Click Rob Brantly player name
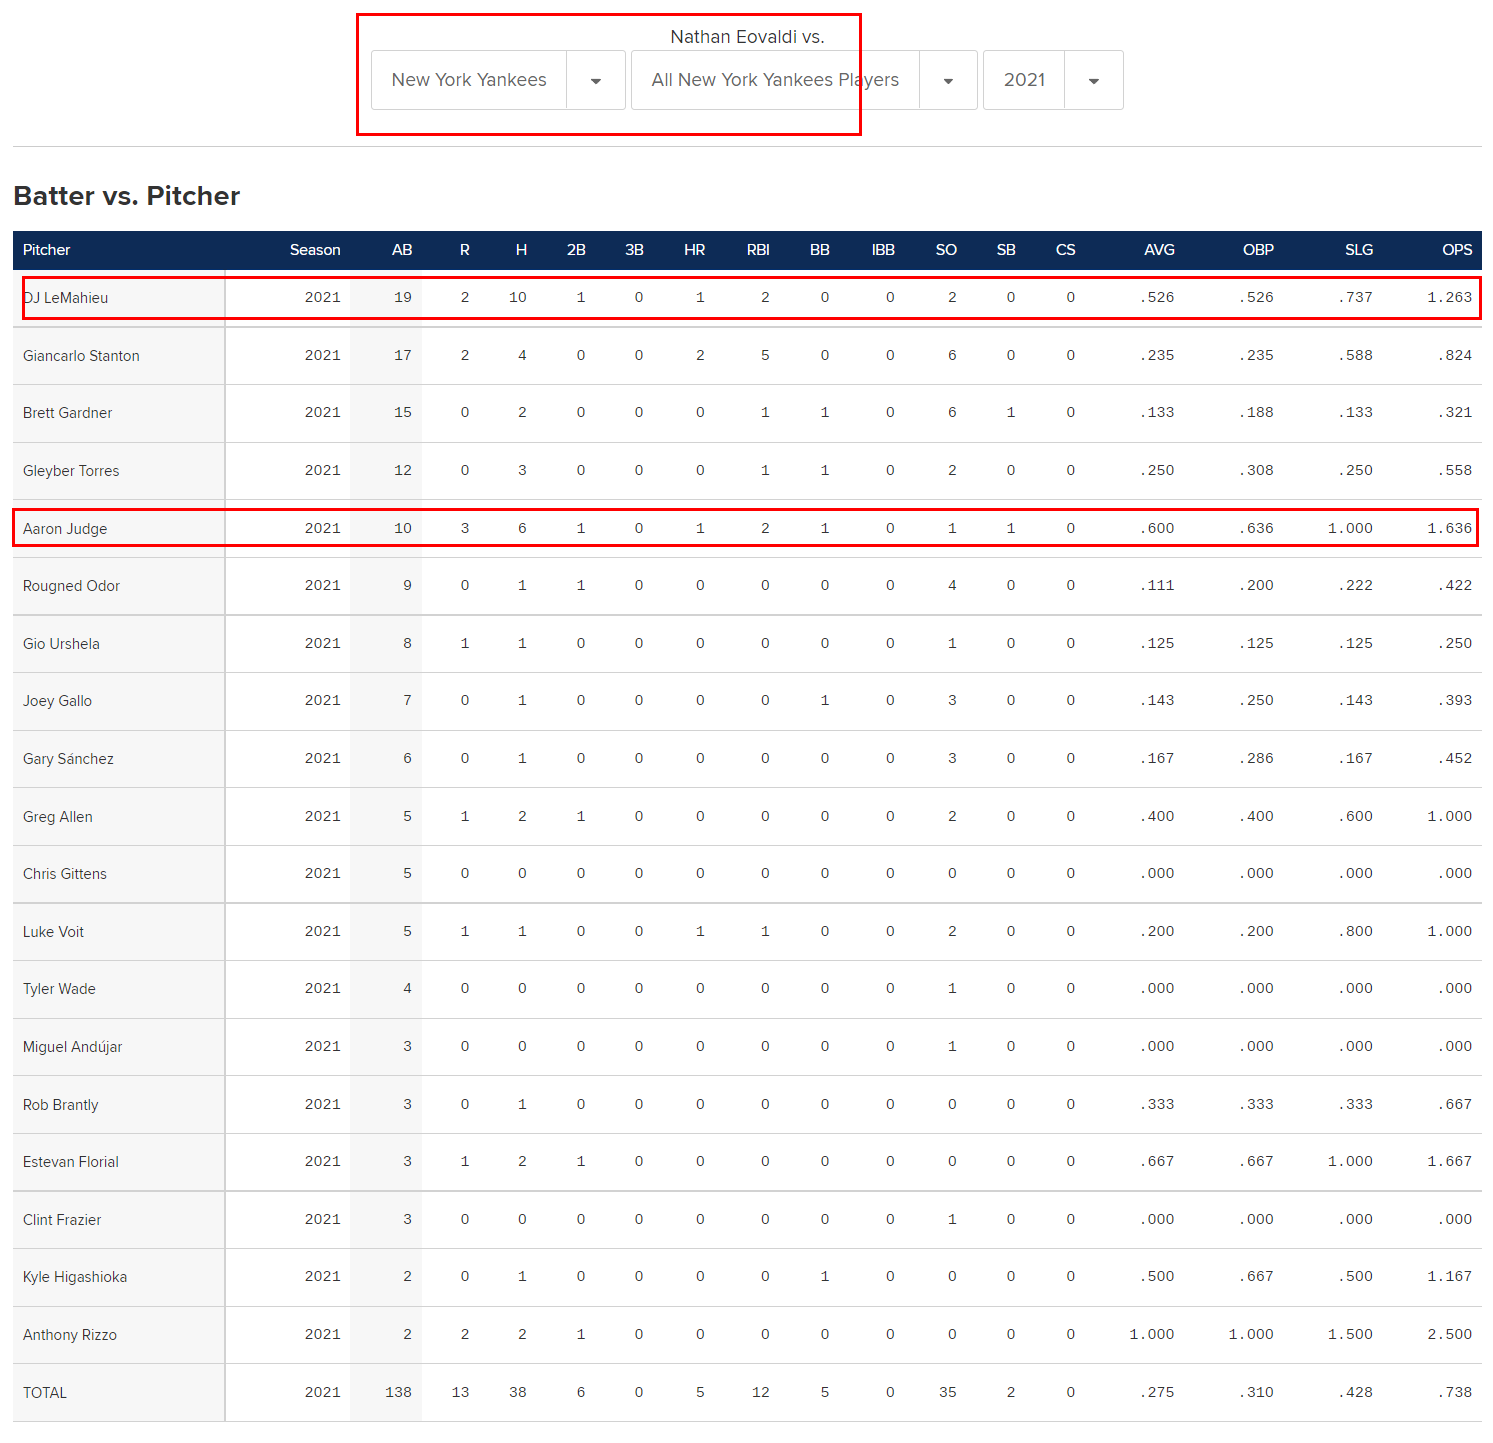Image resolution: width=1493 pixels, height=1443 pixels. (x=61, y=1105)
